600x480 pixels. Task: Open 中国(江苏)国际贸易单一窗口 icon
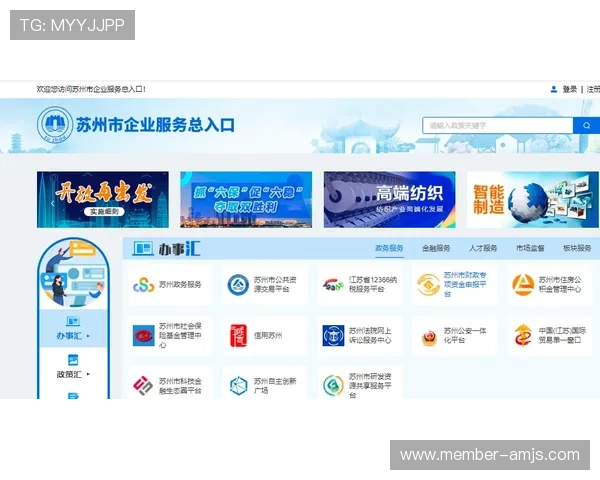pos(523,335)
